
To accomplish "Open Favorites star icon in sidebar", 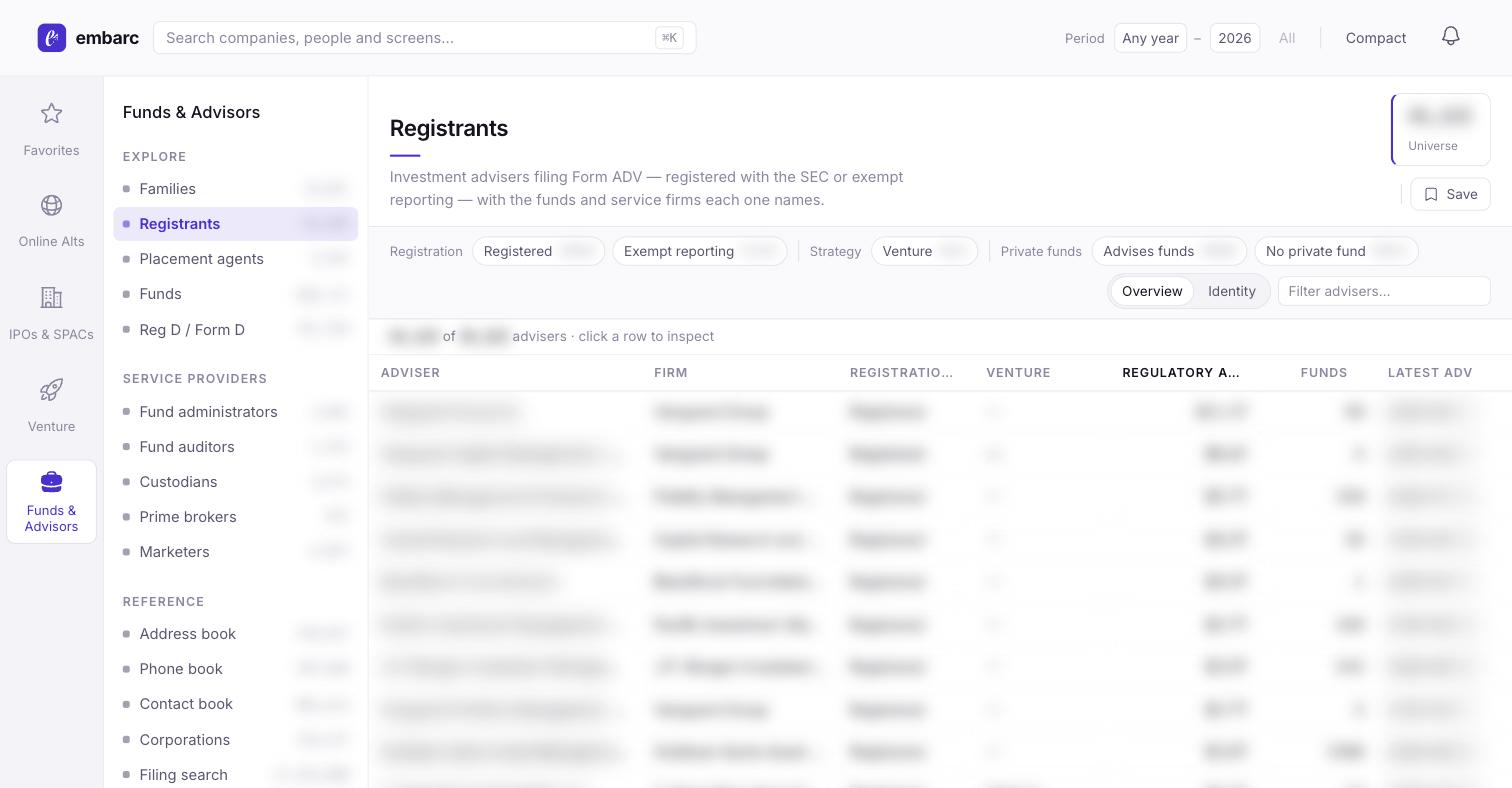I will tap(51, 114).
